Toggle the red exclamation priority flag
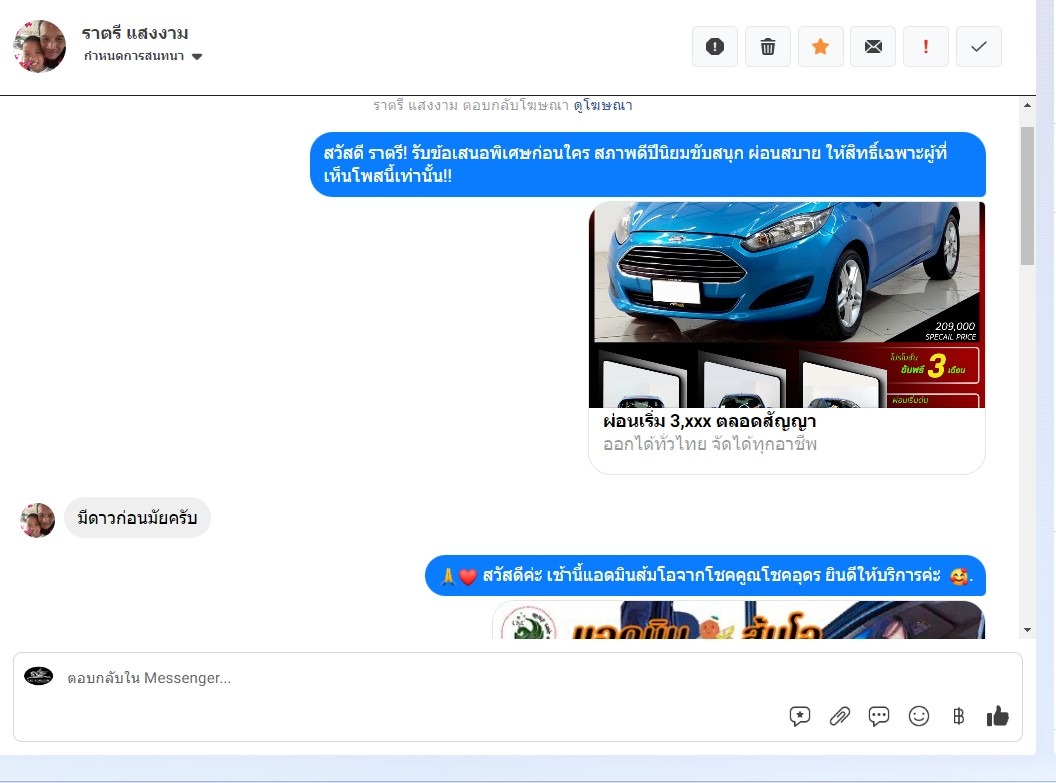The image size is (1056, 783). click(x=926, y=47)
